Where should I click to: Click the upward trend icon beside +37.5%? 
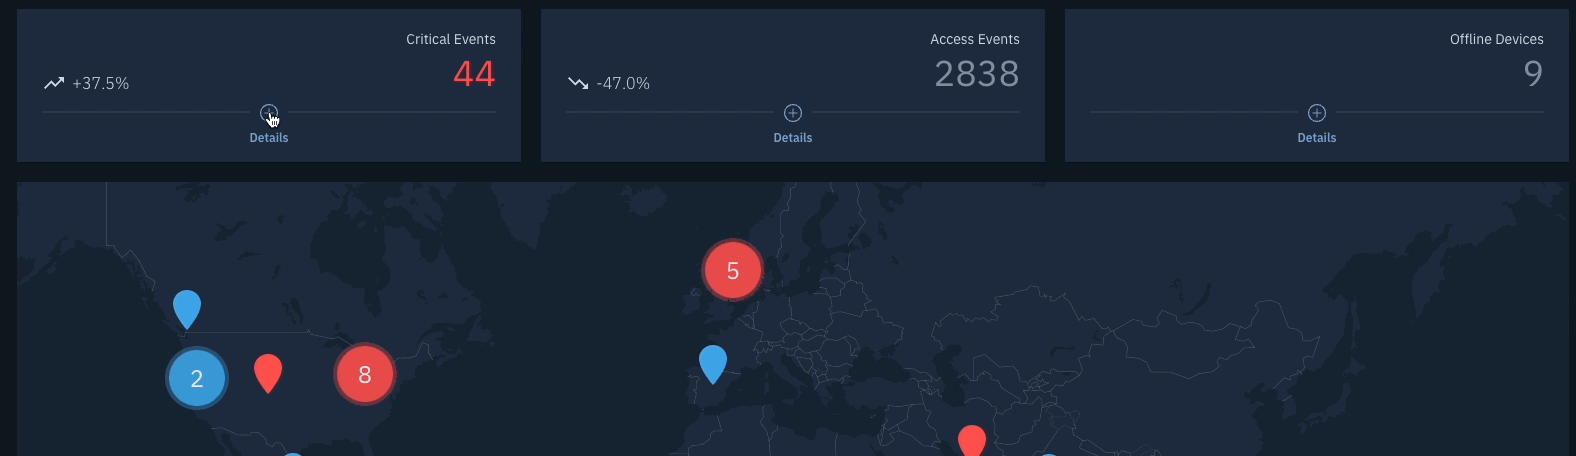coord(54,83)
